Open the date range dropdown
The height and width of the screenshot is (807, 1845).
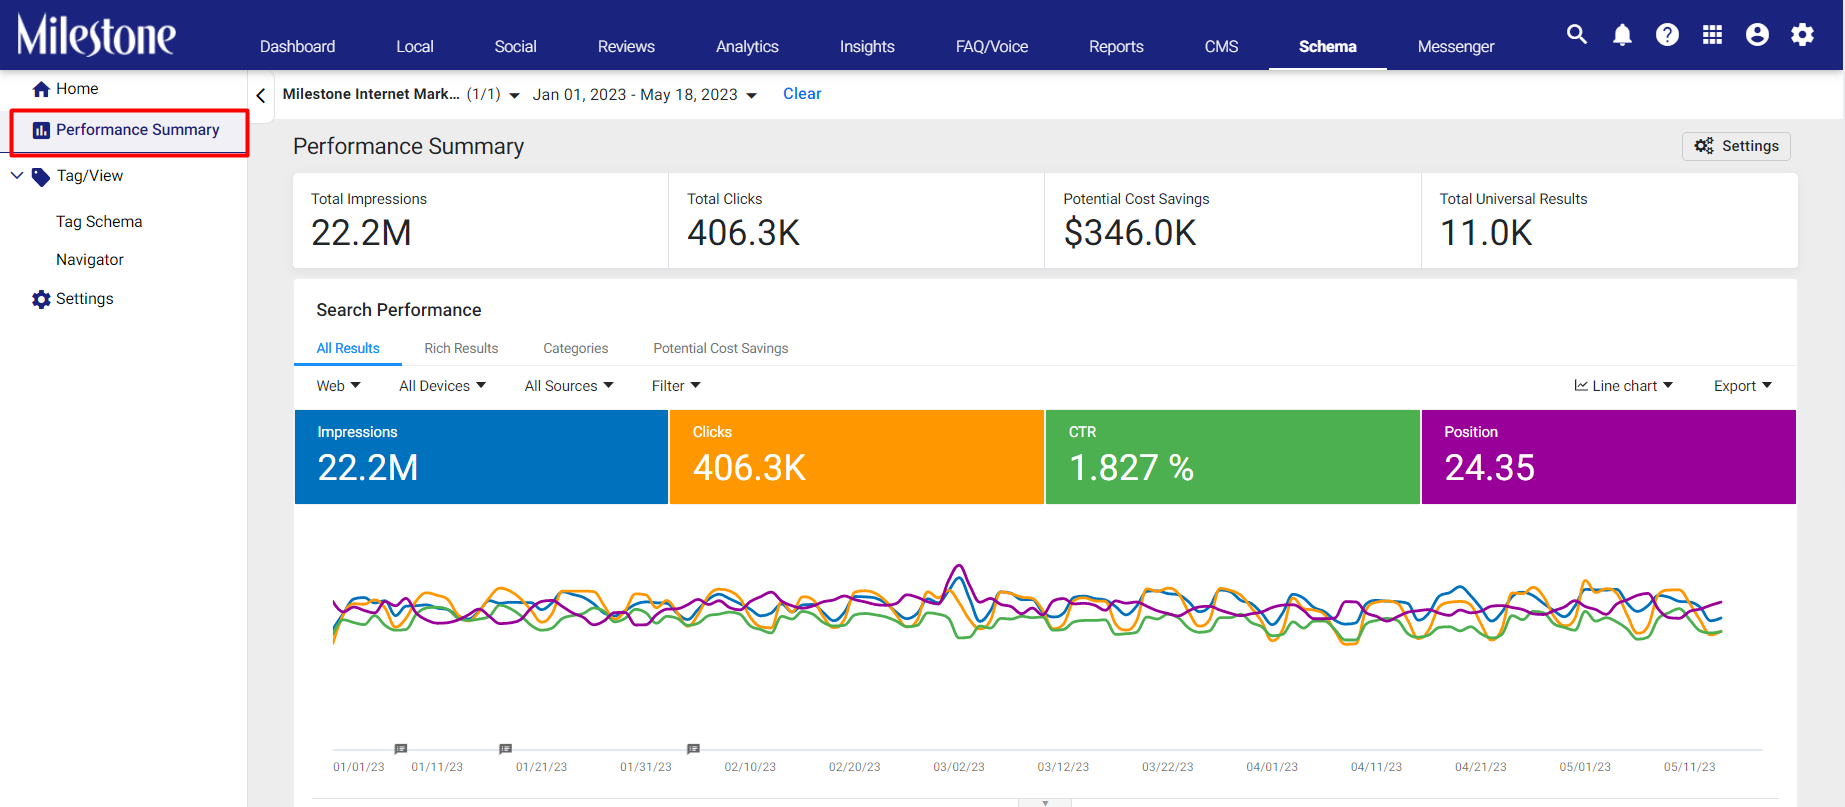[645, 95]
